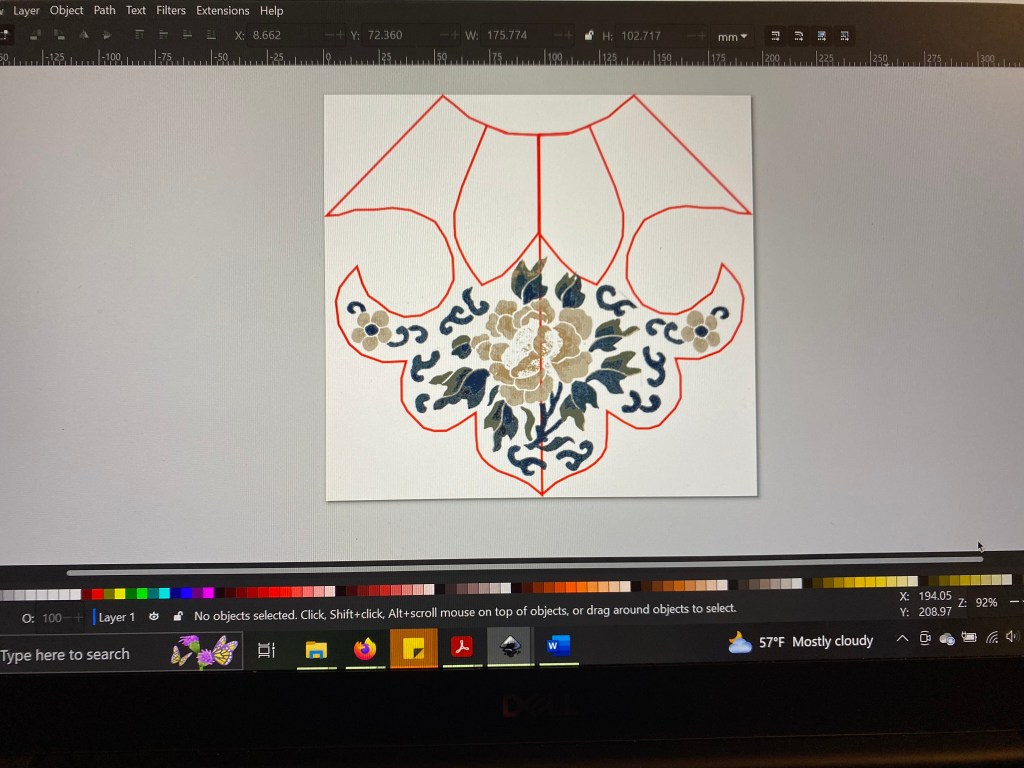Image resolution: width=1024 pixels, height=768 pixels.
Task: Open Firefox from the taskbar
Action: 365,649
